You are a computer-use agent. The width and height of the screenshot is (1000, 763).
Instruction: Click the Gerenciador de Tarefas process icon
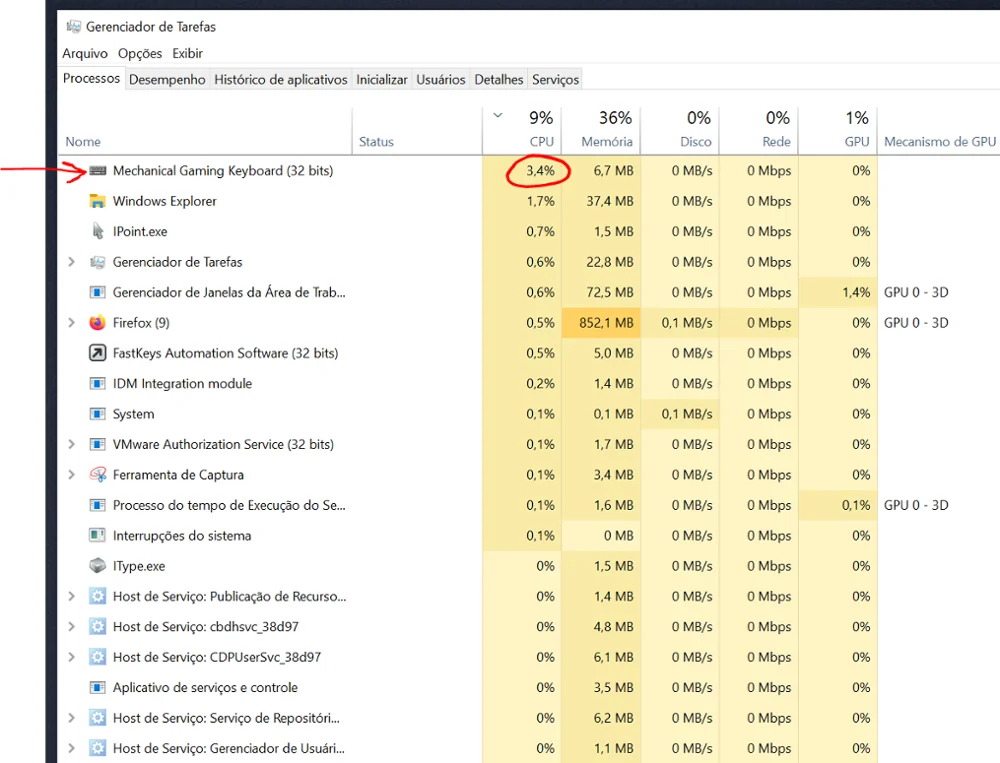(98, 262)
